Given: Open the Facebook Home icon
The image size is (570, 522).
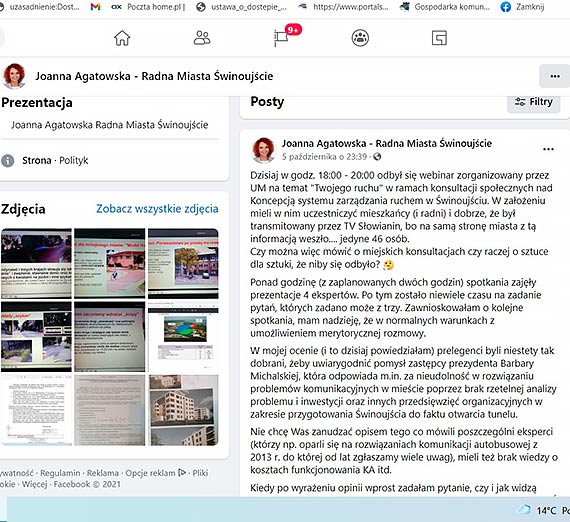Looking at the screenshot, I should click(x=122, y=38).
